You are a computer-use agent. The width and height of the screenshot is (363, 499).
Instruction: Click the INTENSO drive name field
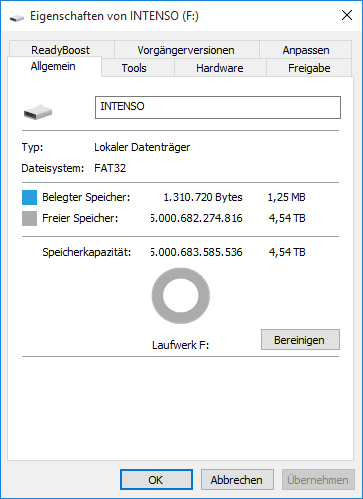[218, 107]
